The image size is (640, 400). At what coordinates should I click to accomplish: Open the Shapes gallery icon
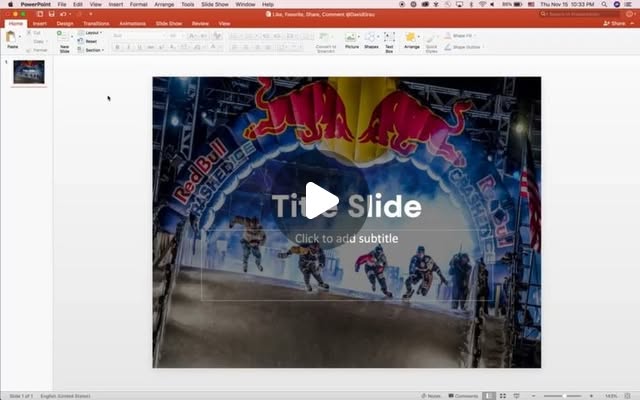click(x=370, y=37)
